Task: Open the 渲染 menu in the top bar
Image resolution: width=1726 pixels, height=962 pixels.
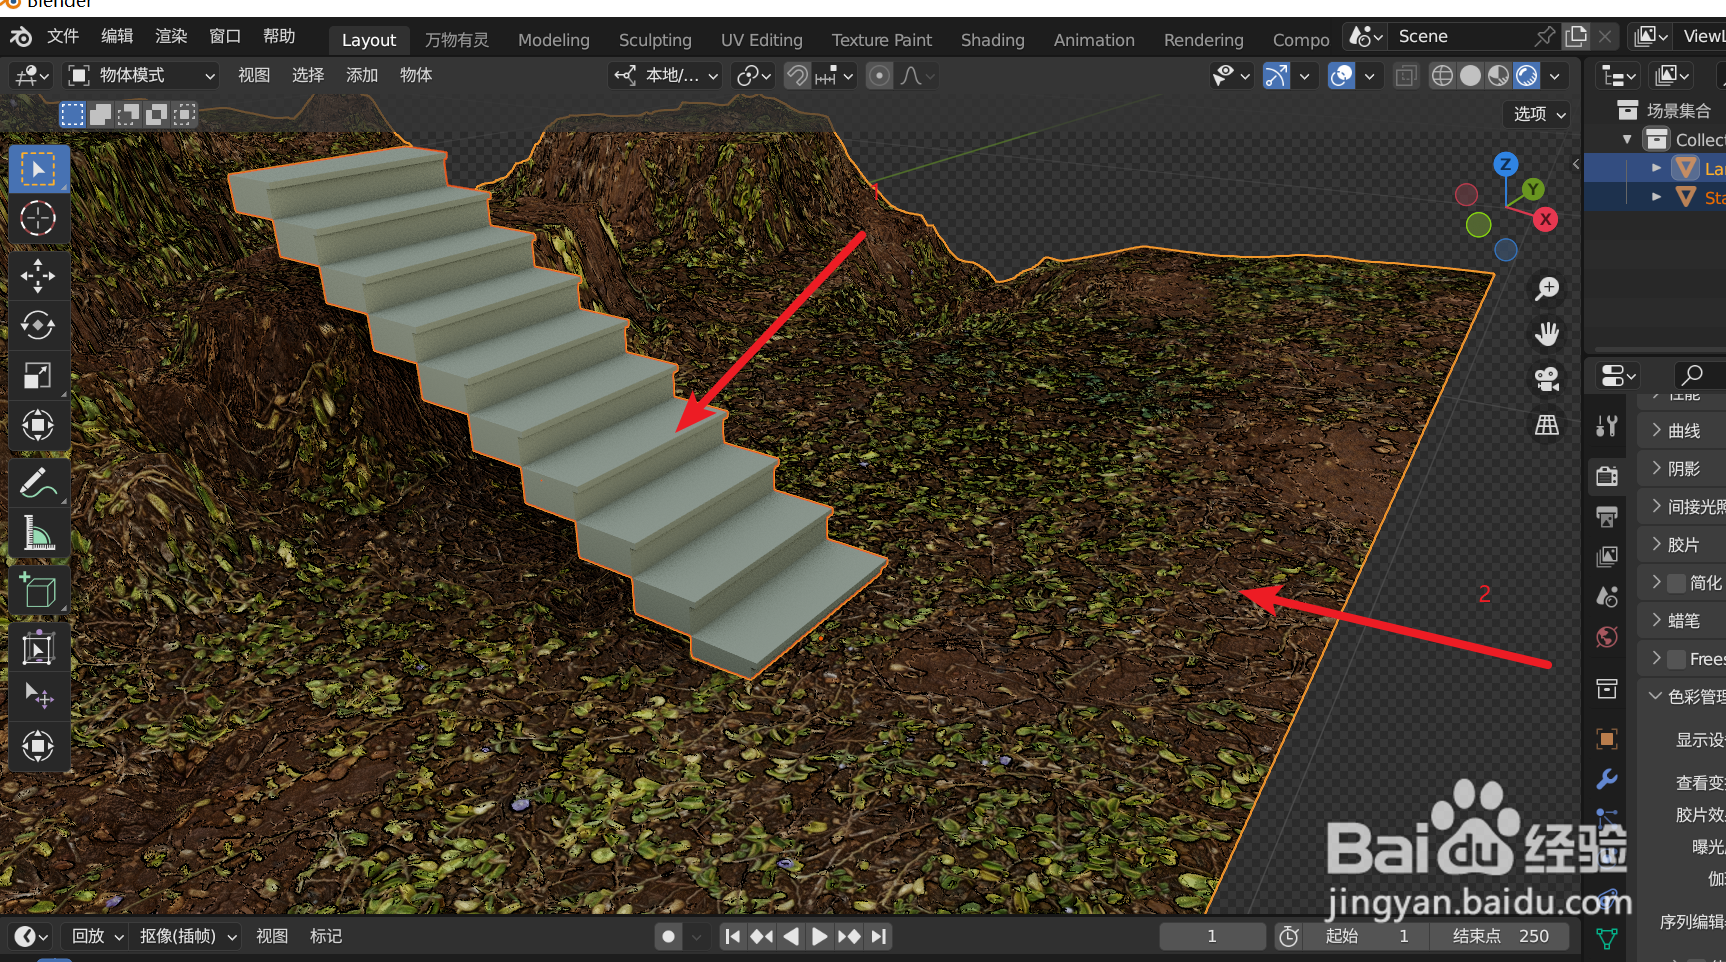Action: pos(170,35)
